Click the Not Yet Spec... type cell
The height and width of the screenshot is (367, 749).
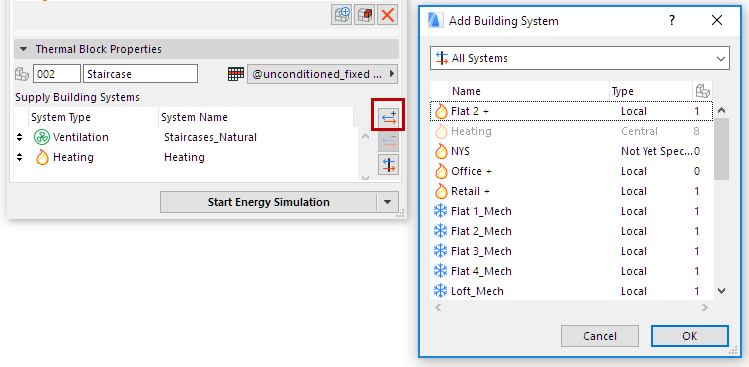coord(656,151)
